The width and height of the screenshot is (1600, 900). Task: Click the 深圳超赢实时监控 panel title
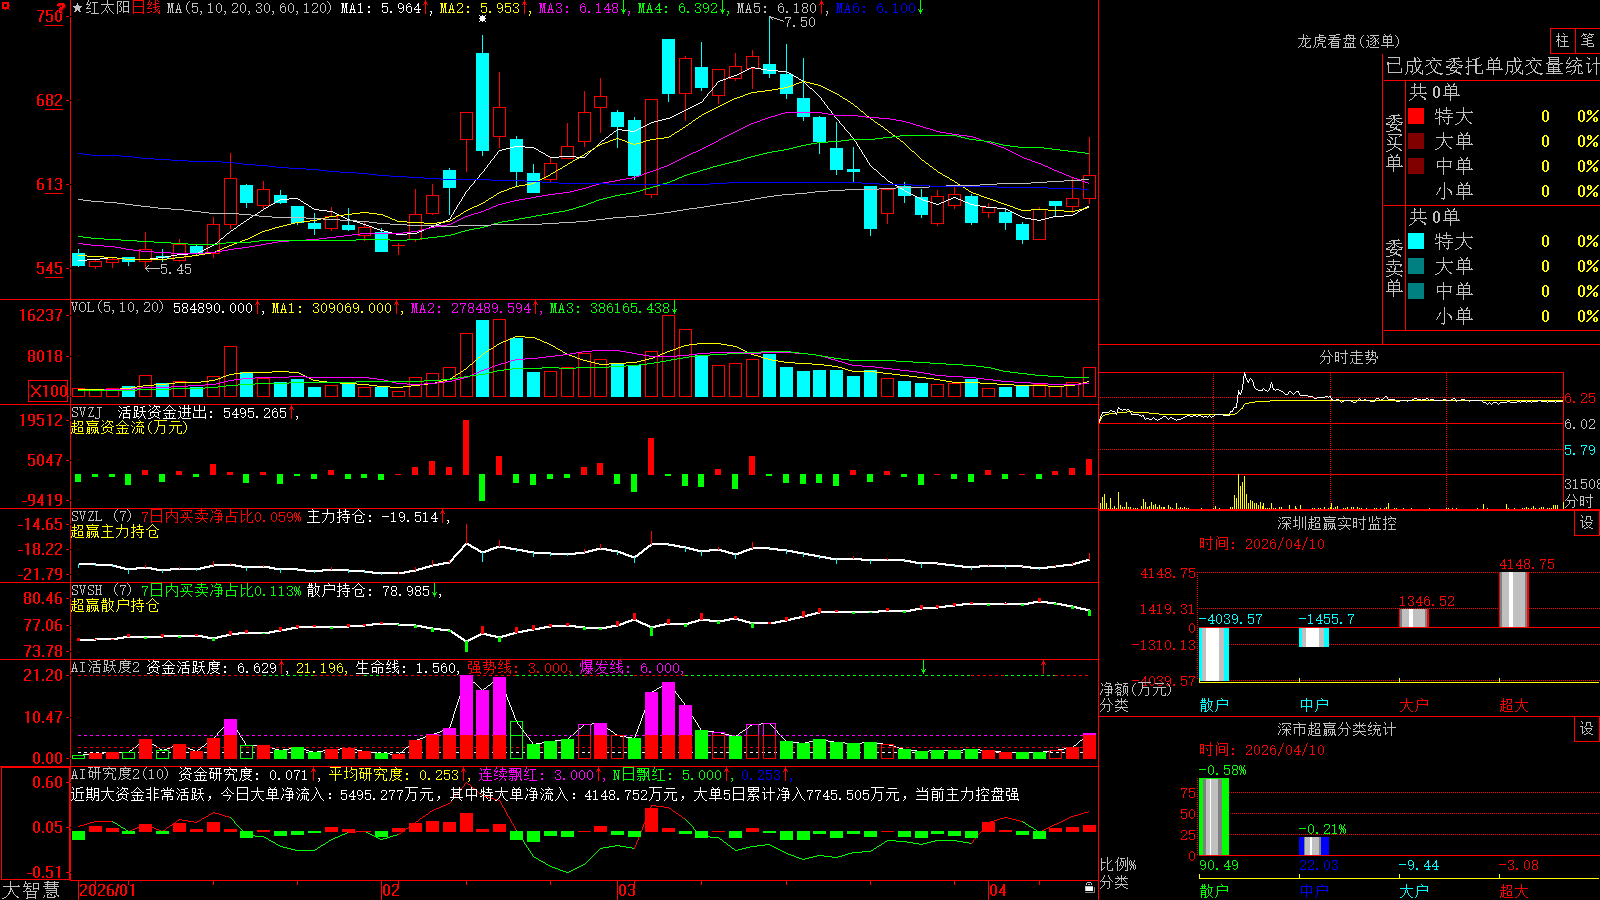coord(1337,523)
